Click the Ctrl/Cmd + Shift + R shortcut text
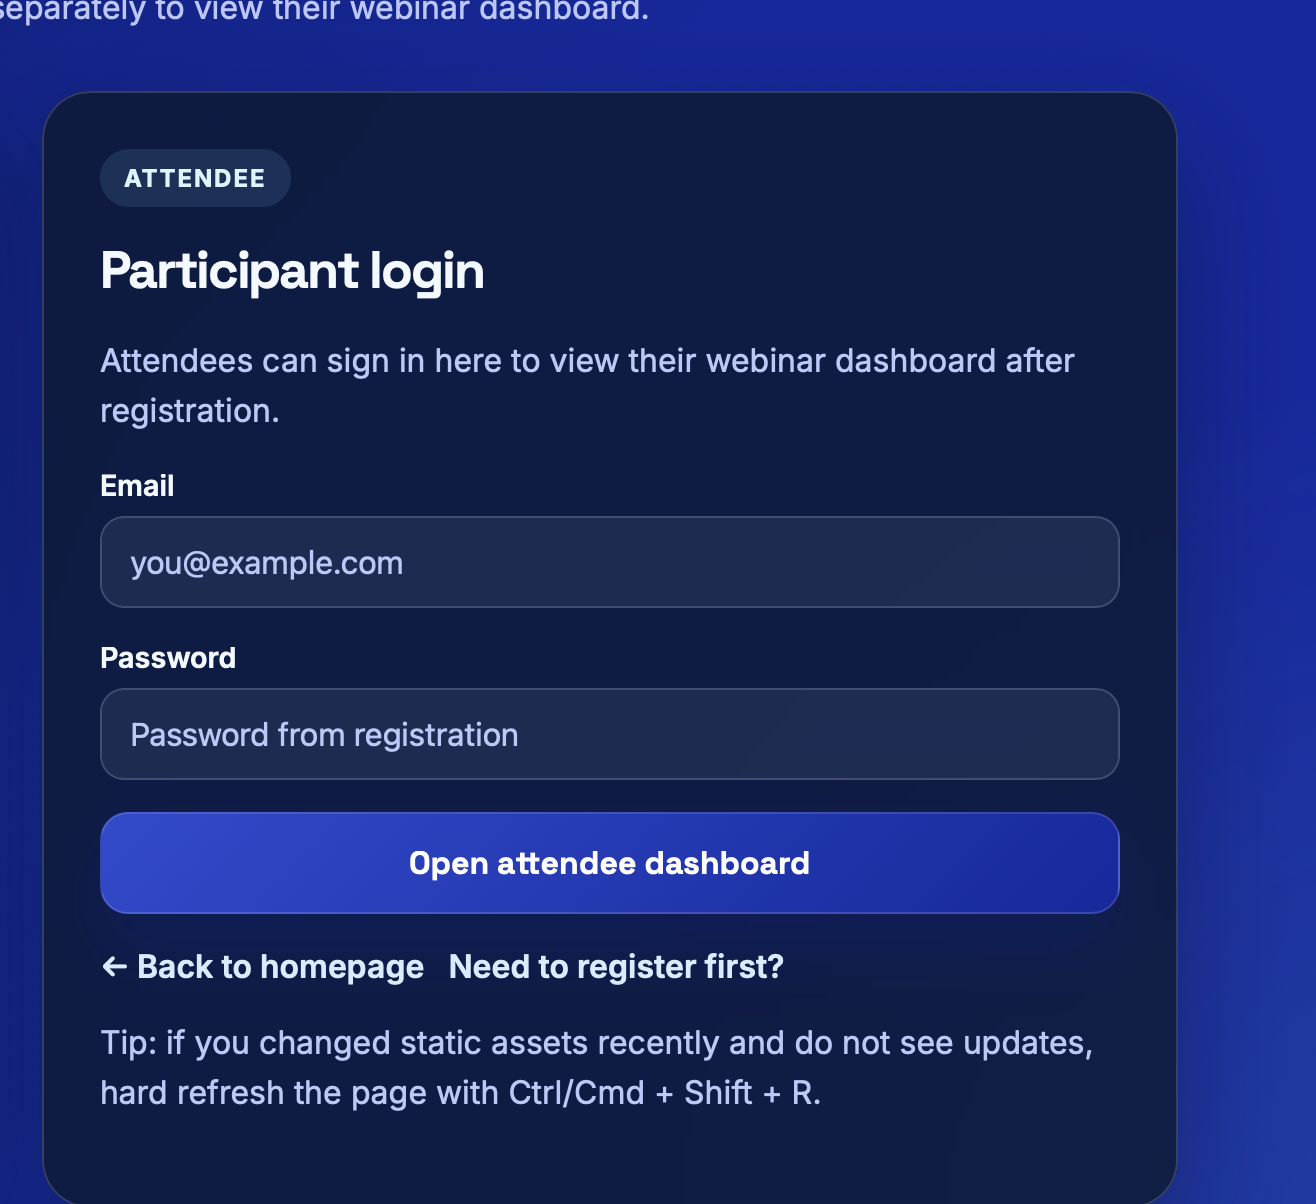The width and height of the screenshot is (1316, 1204). click(x=664, y=1093)
